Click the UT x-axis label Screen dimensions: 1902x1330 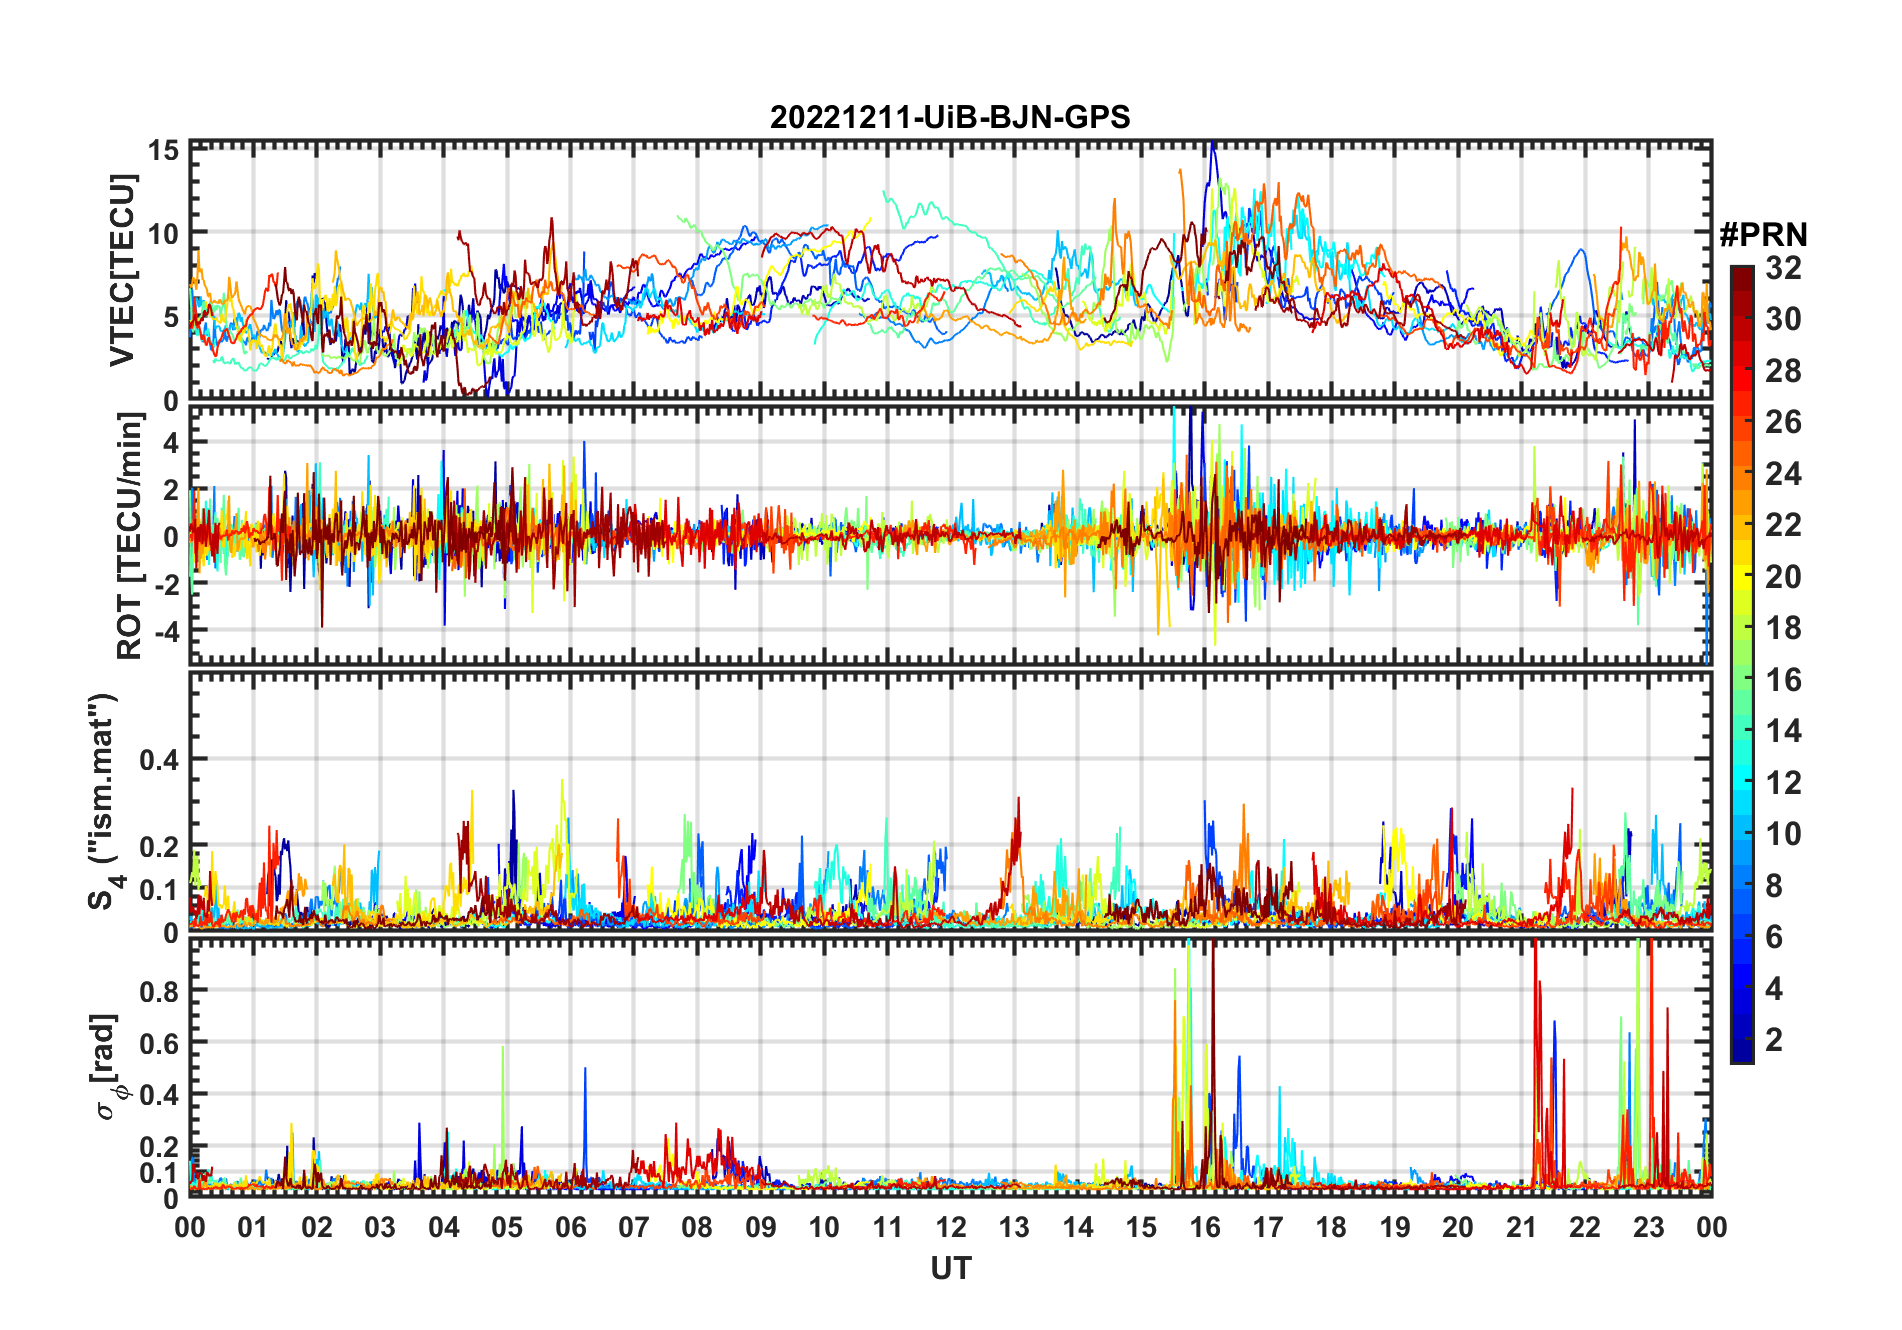click(x=950, y=1269)
